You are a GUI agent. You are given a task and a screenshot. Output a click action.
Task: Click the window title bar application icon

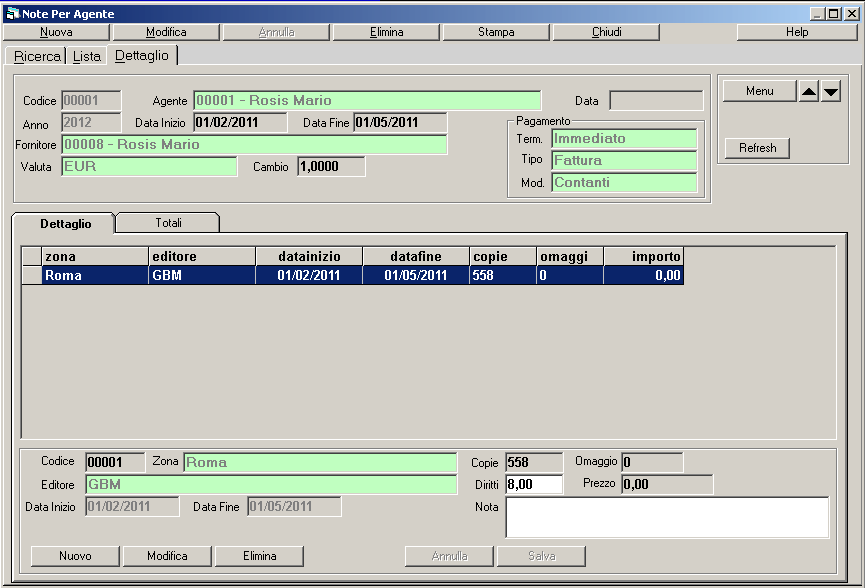click(x=13, y=14)
